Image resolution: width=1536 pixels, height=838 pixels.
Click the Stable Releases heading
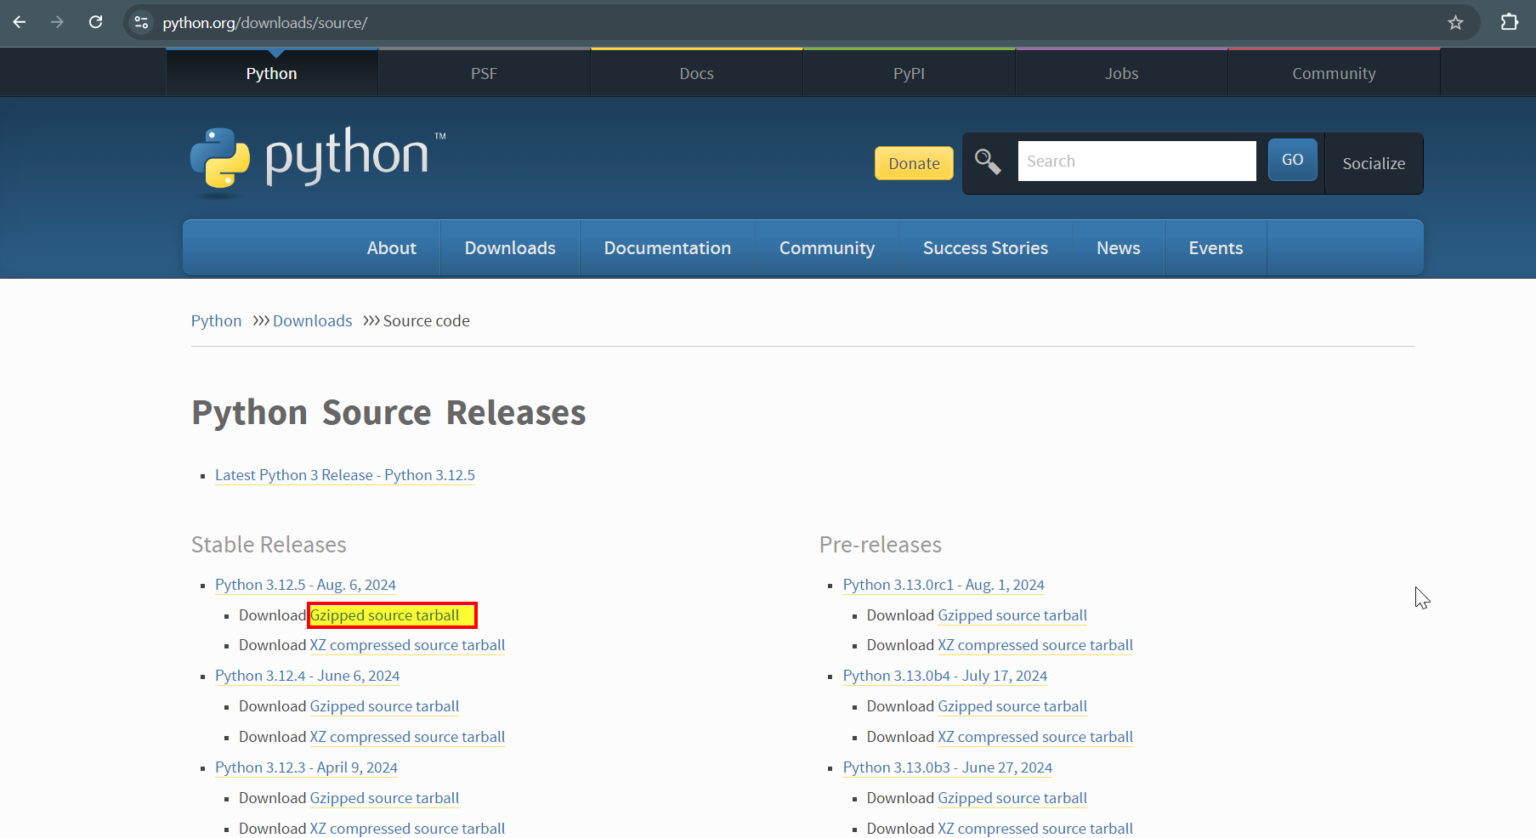point(269,545)
